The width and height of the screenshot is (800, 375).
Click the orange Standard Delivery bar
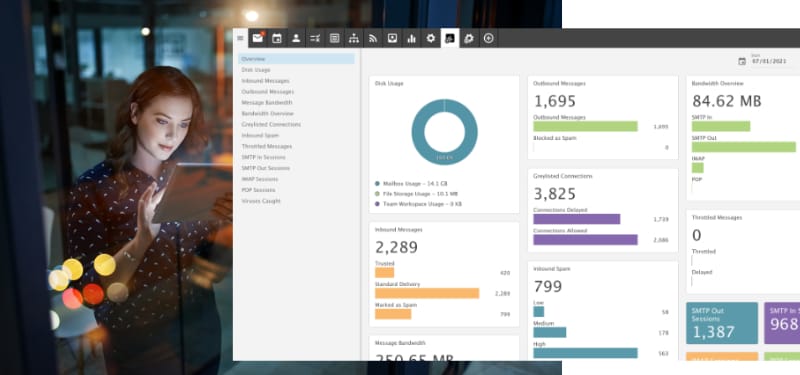427,293
